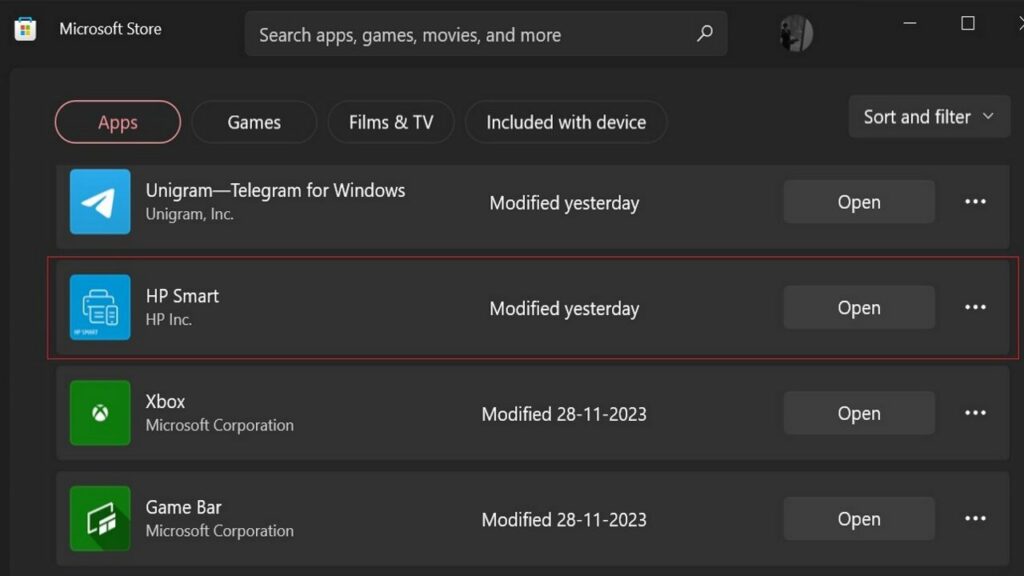Select the Included with device filter

pos(565,121)
